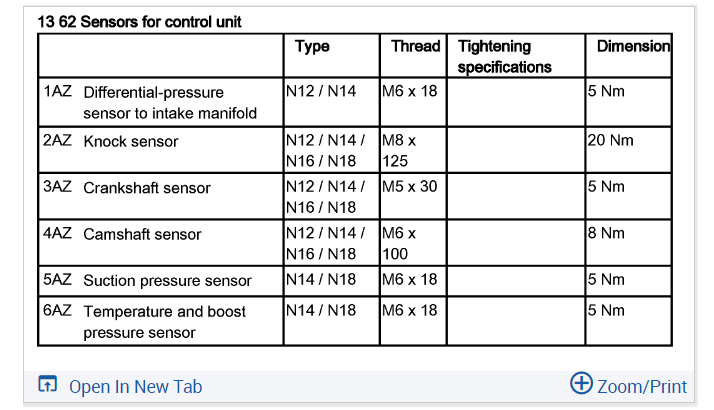This screenshot has width=714, height=410.
Task: Click the Tightening specifications column header
Action: (x=504, y=57)
